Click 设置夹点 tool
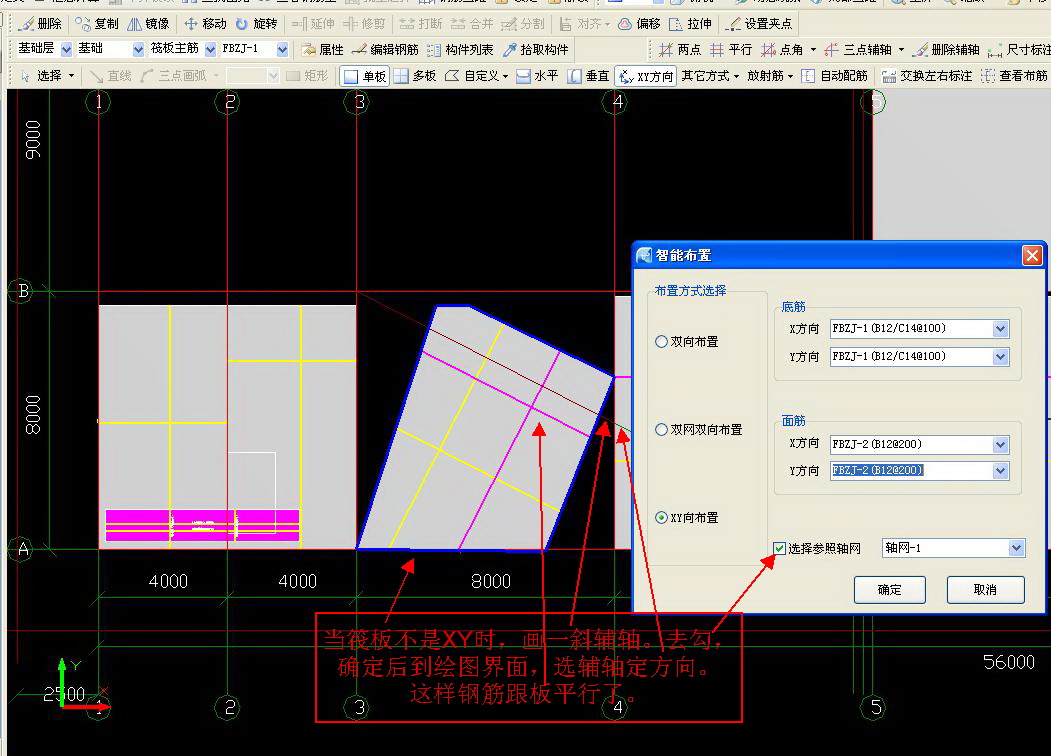 759,24
